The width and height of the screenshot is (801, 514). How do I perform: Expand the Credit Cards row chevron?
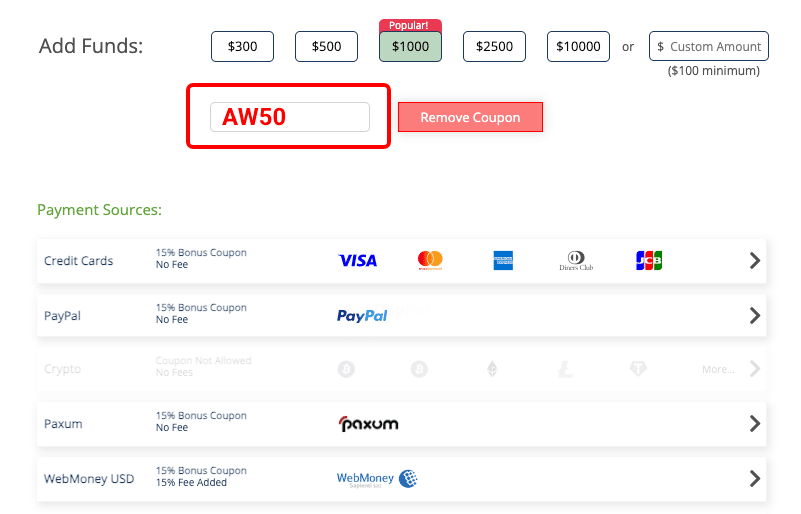click(x=755, y=261)
